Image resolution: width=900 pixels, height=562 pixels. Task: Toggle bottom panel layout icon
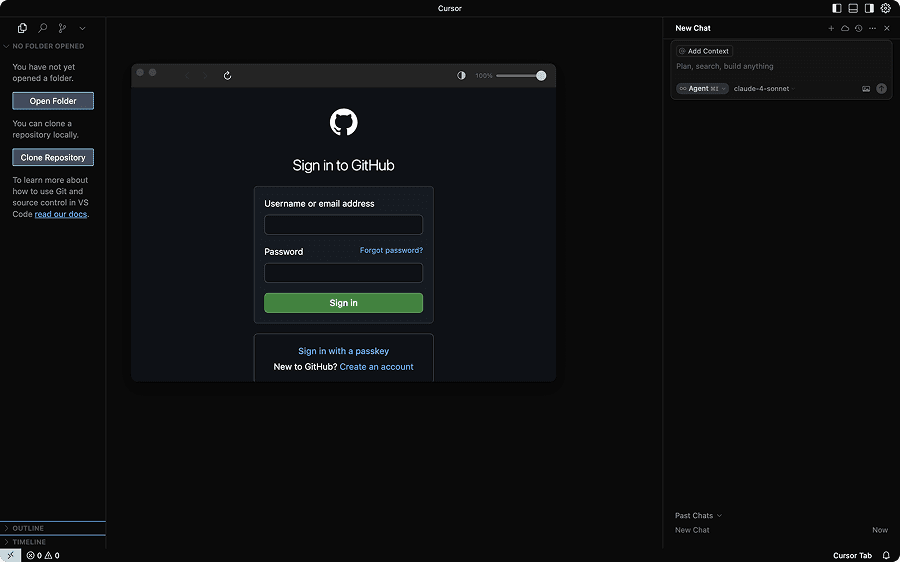[853, 8]
